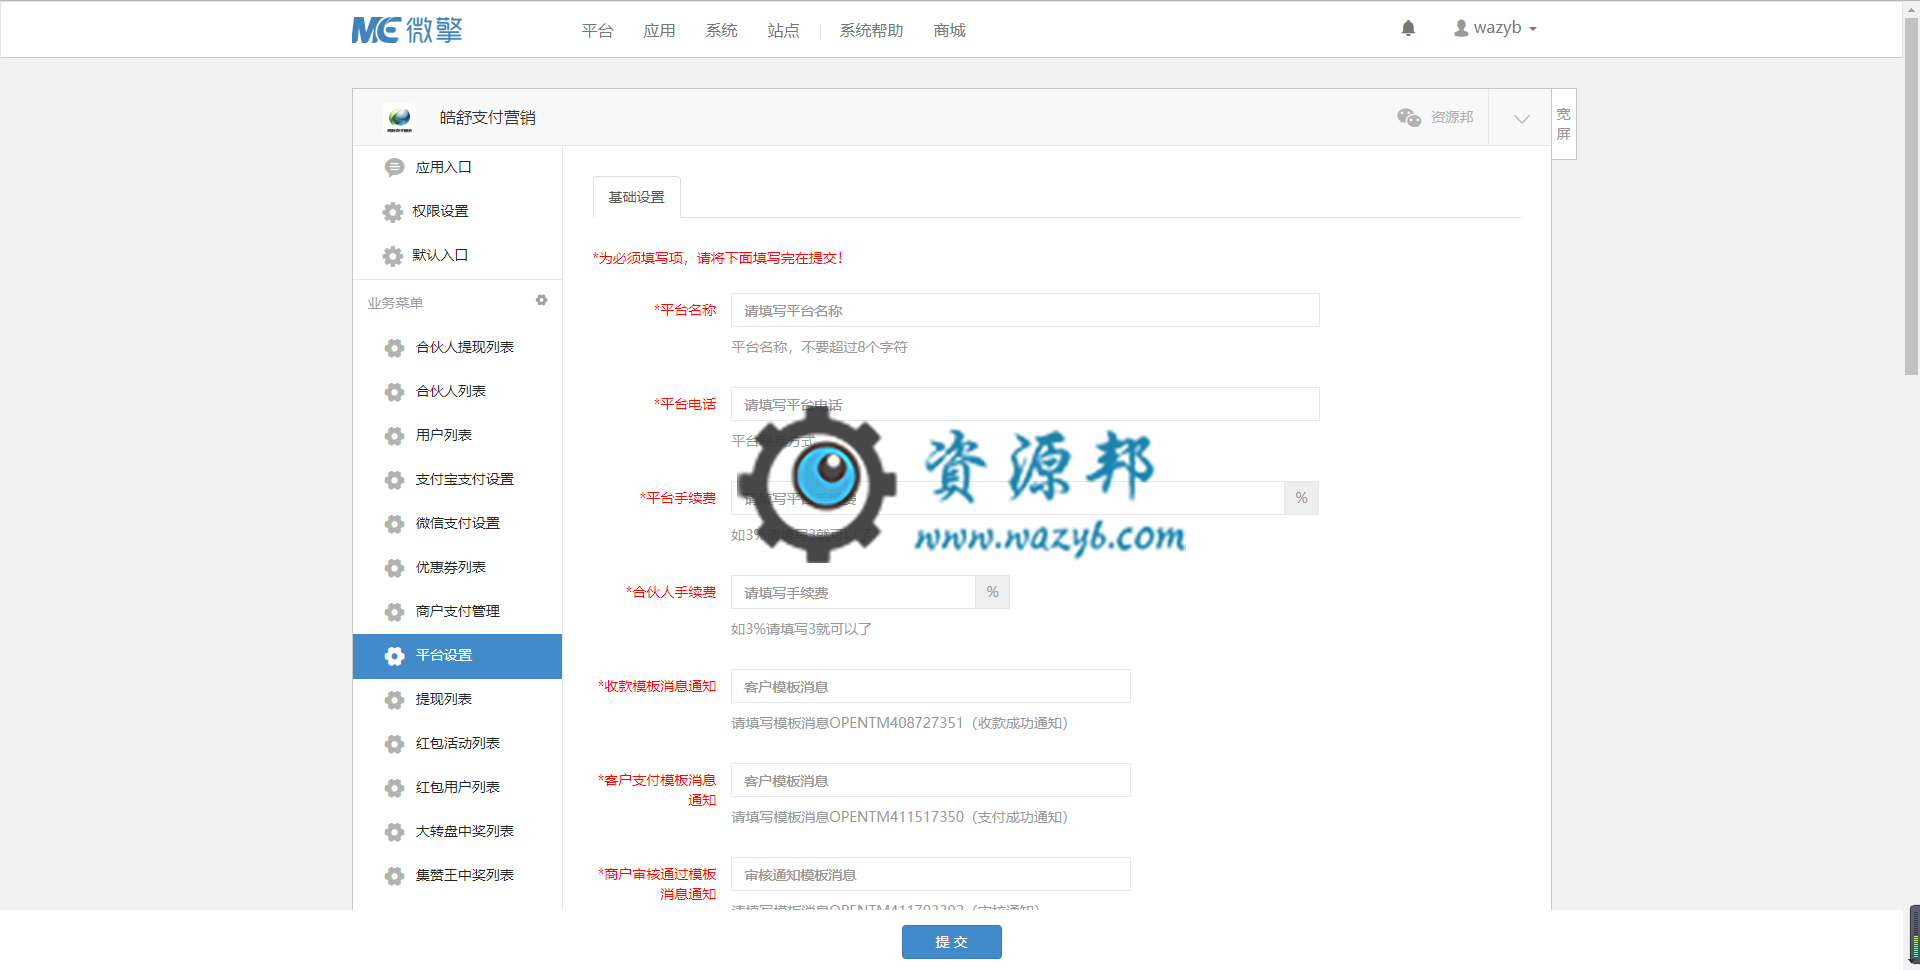Open 系统帮助 in top navigation

[x=871, y=31]
